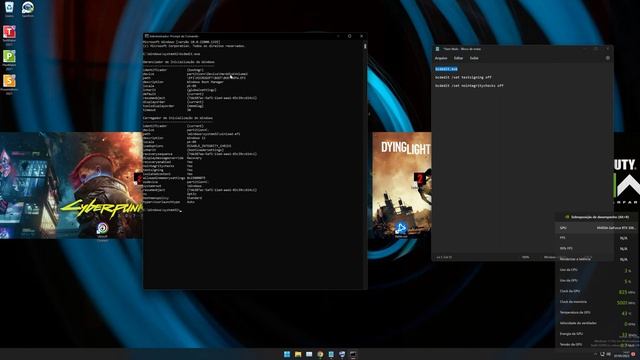Open the blue shortcut icon under Dying Light
Image resolution: width=640 pixels, height=360 pixels.
pyautogui.click(x=401, y=229)
